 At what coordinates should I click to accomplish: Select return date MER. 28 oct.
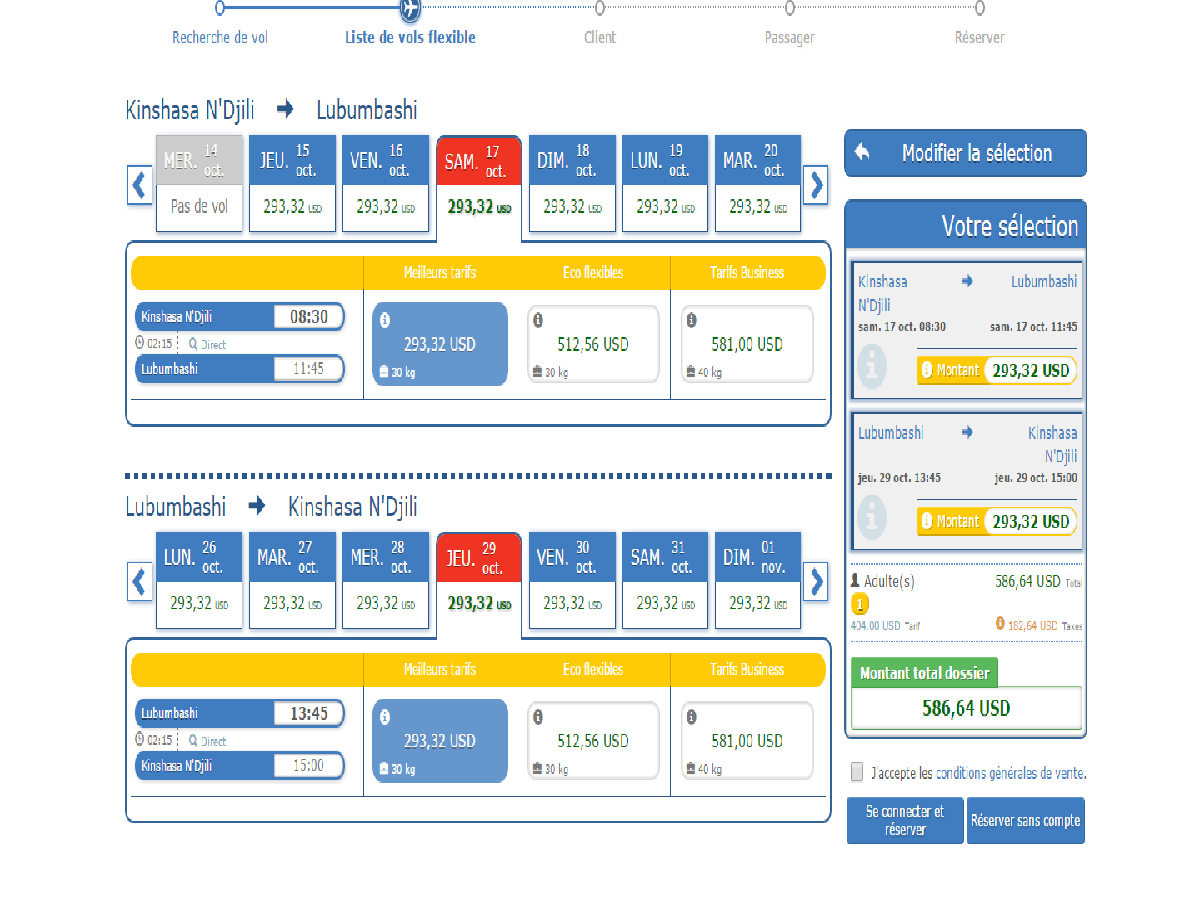tap(385, 581)
